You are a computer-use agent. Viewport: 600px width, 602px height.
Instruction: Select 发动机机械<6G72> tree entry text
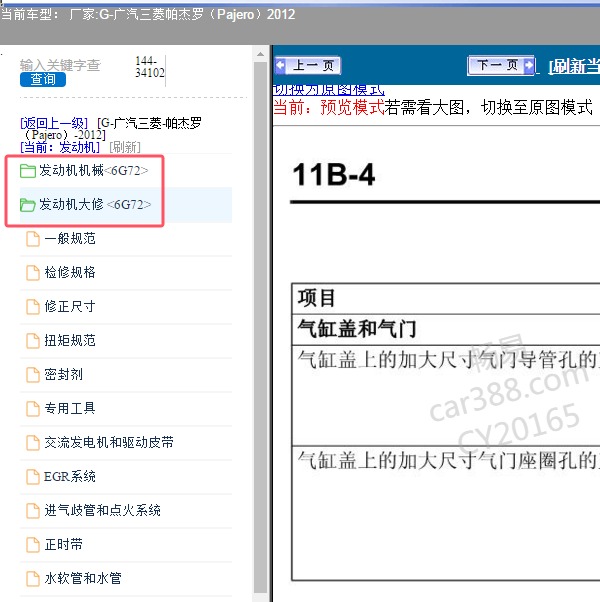click(x=93, y=170)
